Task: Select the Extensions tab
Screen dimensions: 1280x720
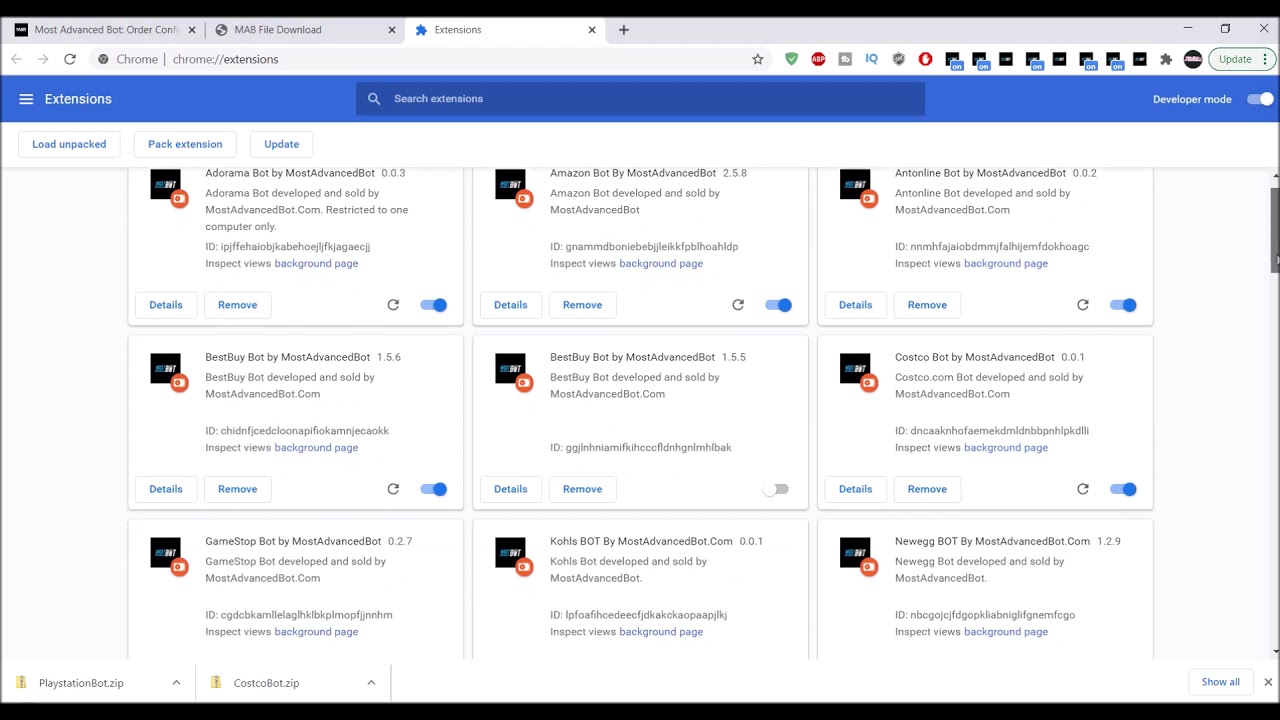Action: point(506,30)
